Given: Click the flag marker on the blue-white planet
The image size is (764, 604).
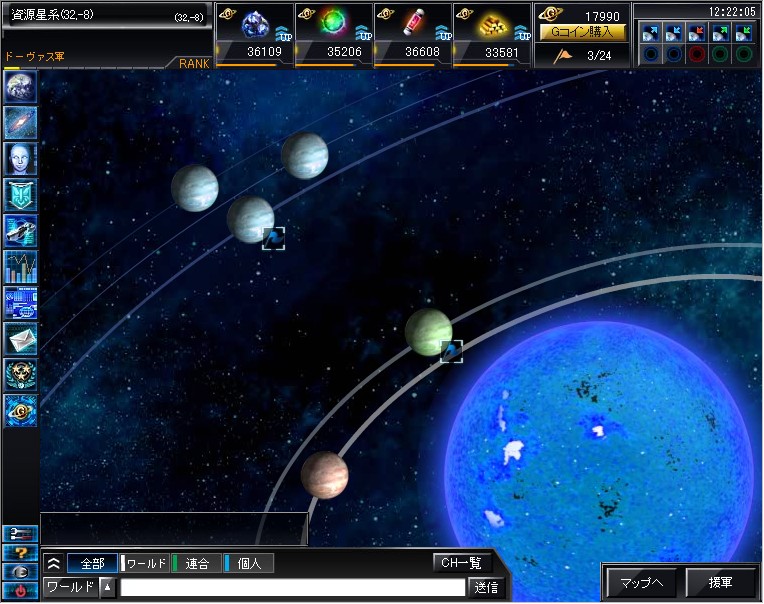Looking at the screenshot, I should 273,239.
